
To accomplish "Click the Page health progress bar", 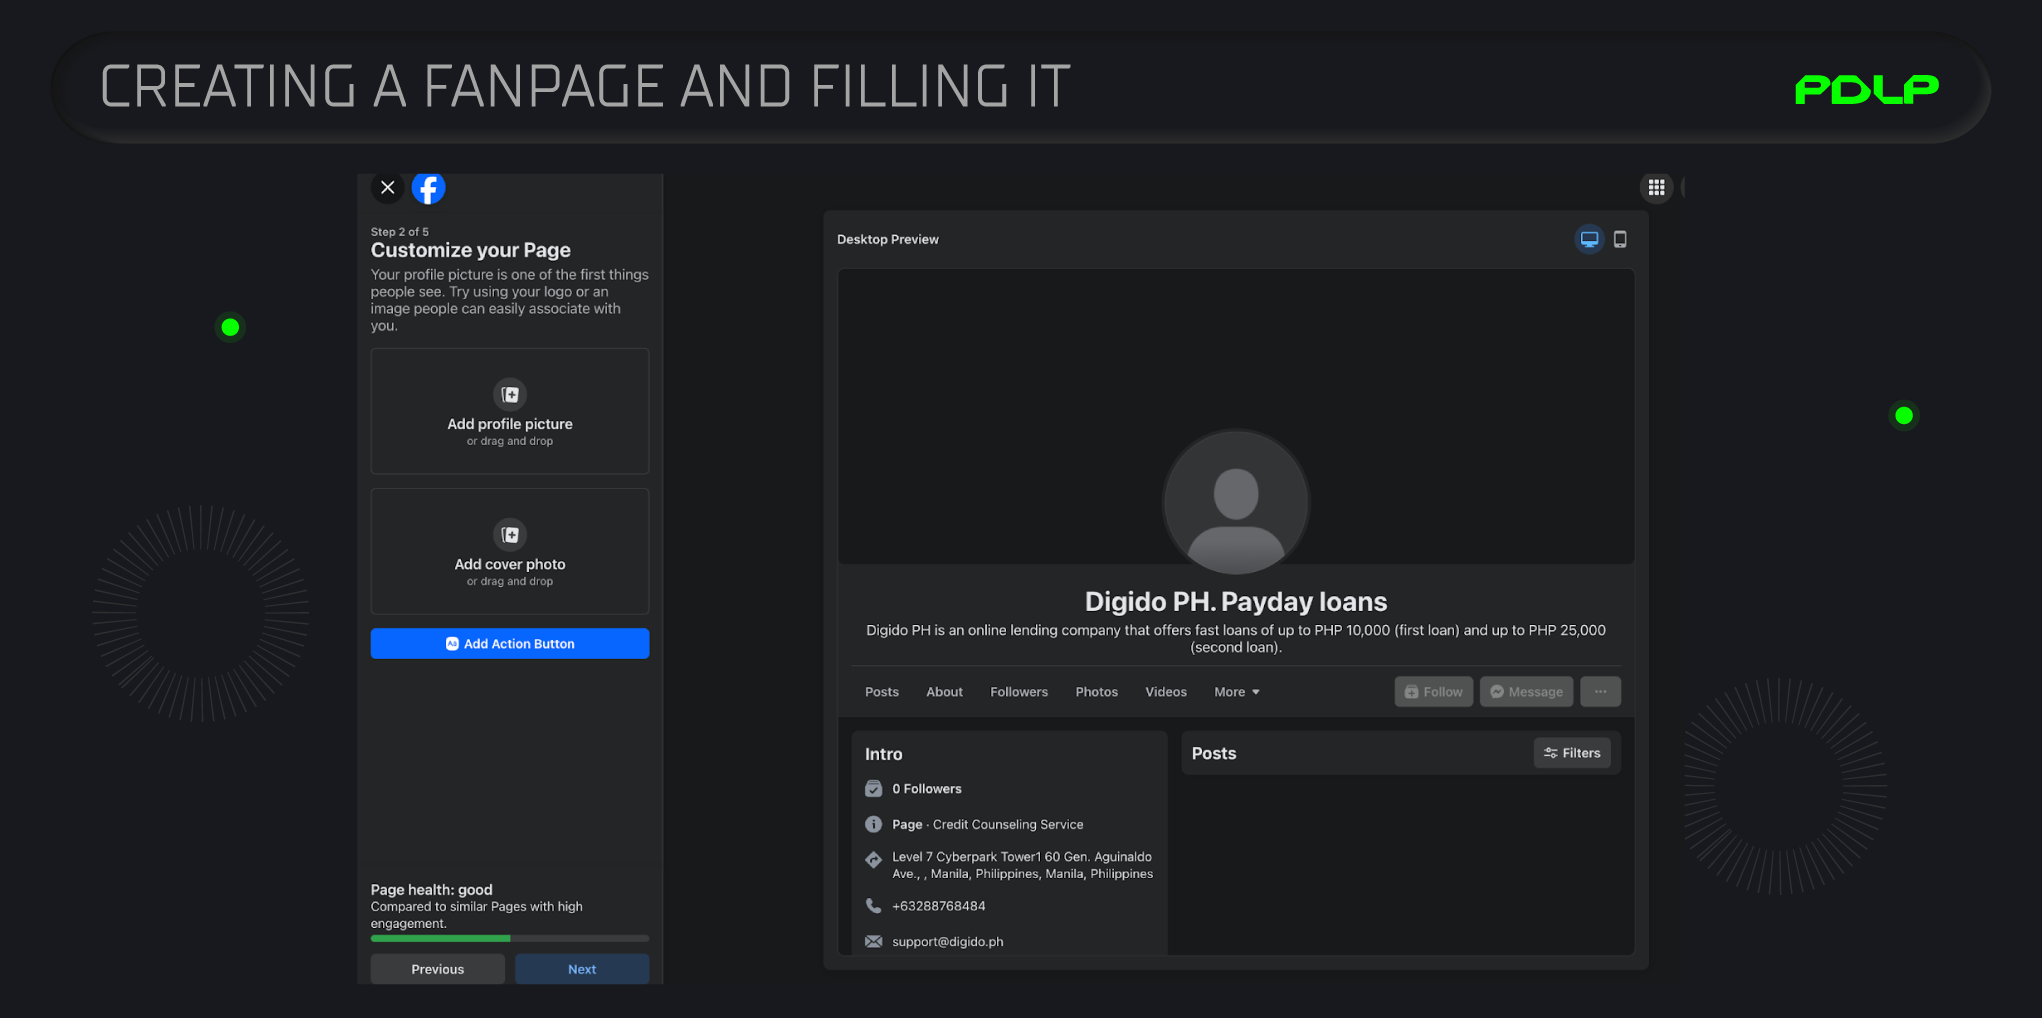I will (x=510, y=938).
